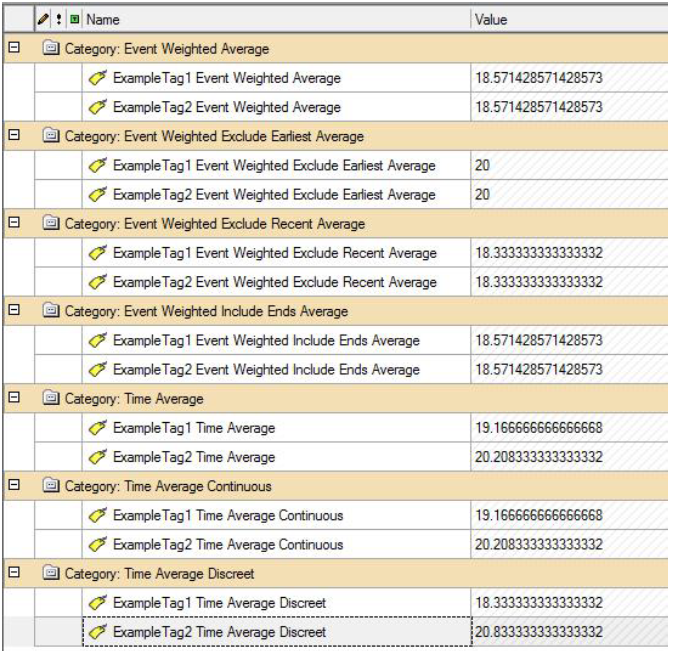
Task: Select 'ExampleTag1 Event Weighted Average' row name
Action: pos(227,78)
